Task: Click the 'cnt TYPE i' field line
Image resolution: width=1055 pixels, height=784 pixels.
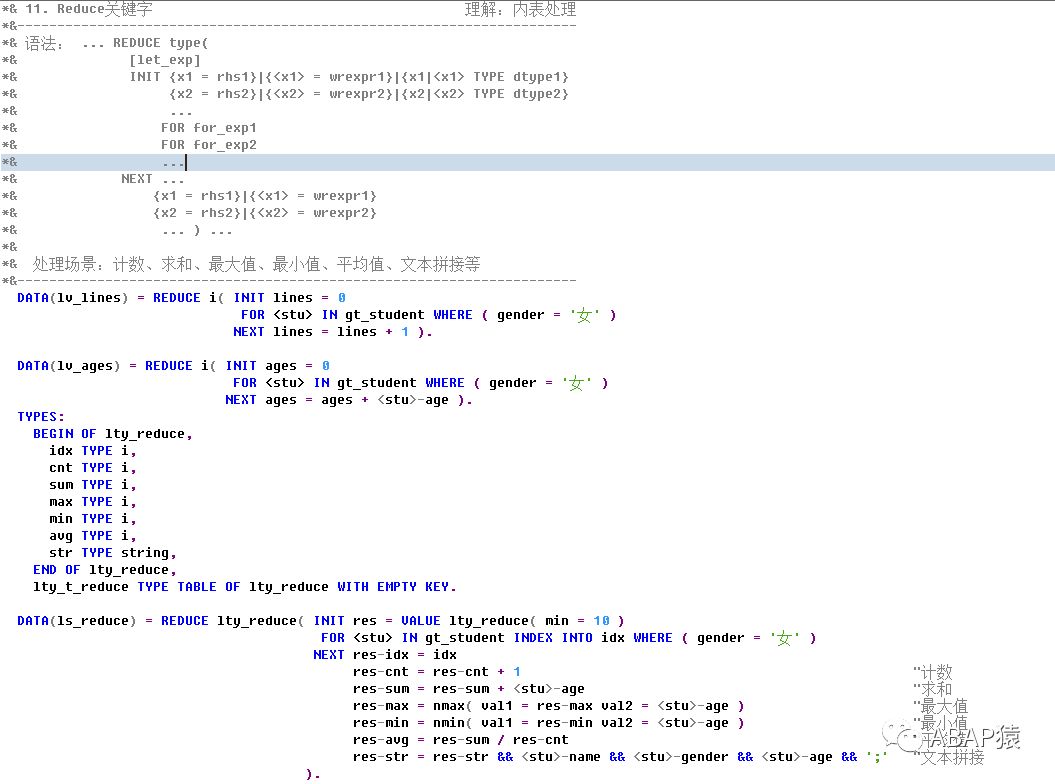Action: pyautogui.click(x=93, y=468)
